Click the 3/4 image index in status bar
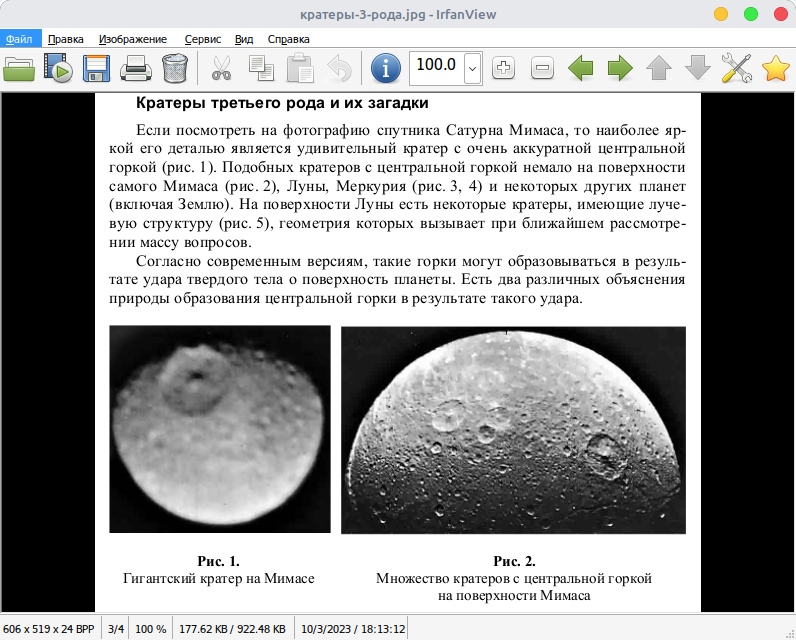The image size is (796, 640). click(x=116, y=629)
